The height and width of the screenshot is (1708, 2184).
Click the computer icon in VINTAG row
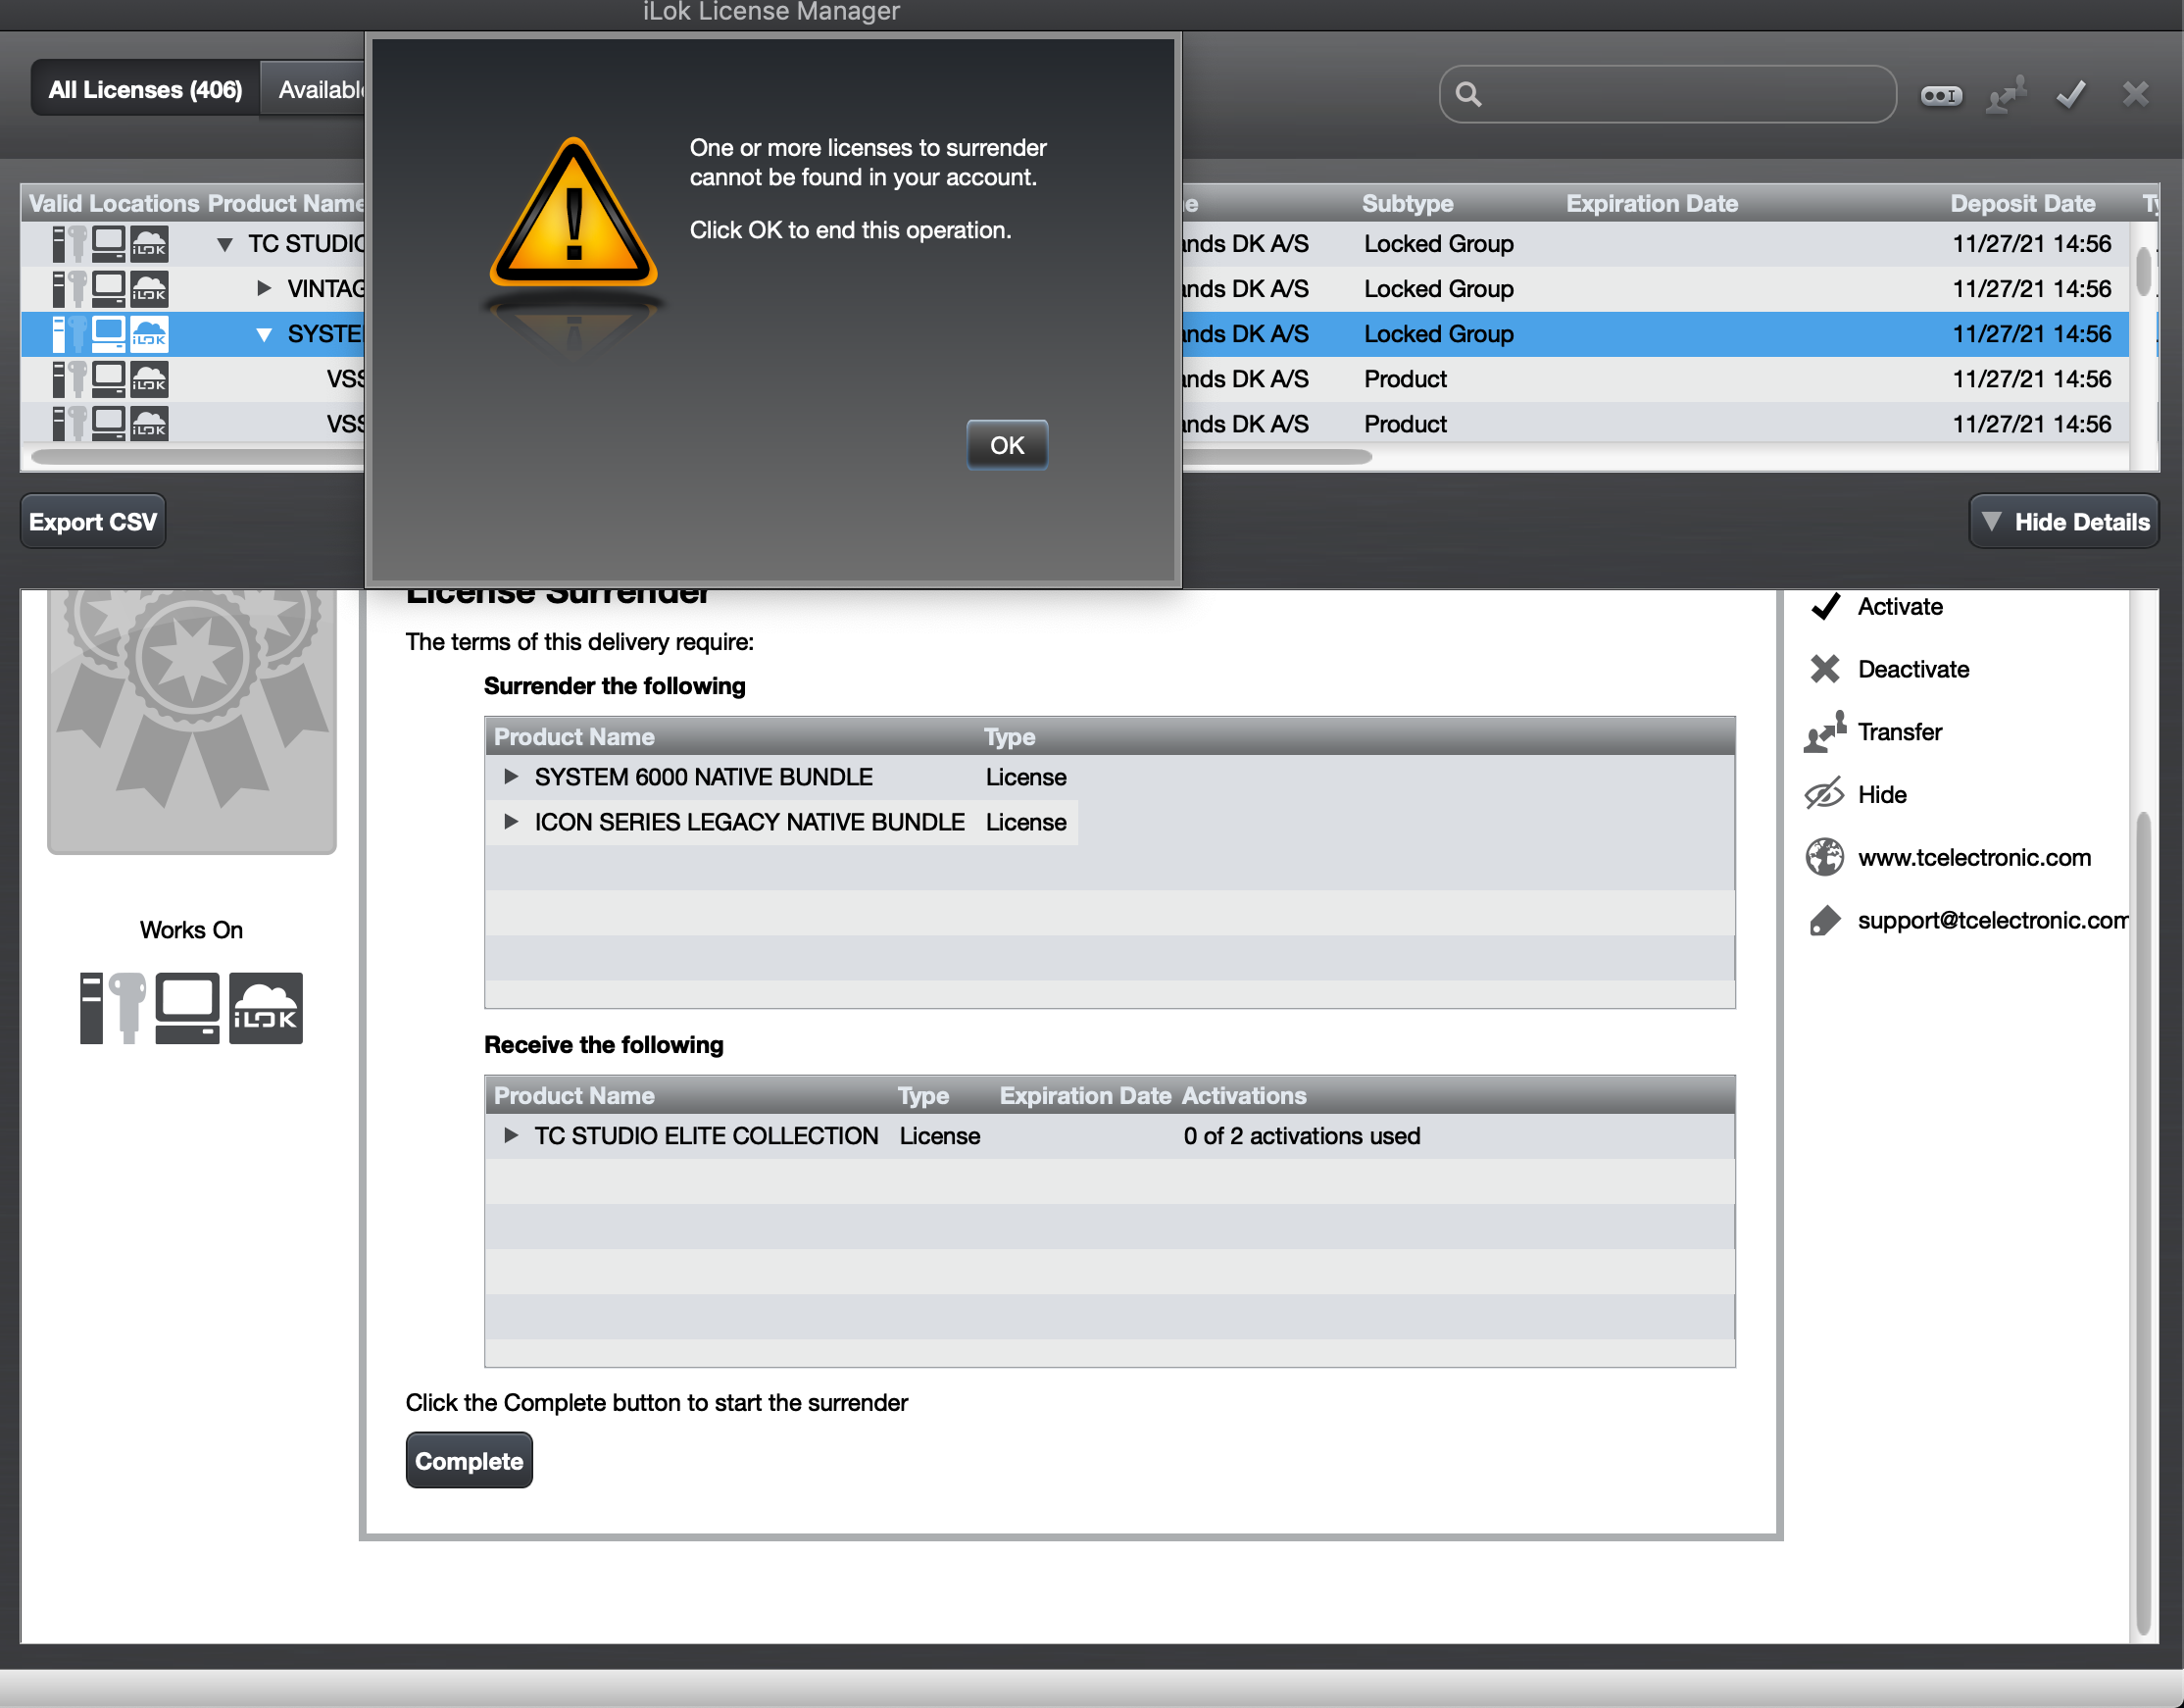[x=109, y=288]
